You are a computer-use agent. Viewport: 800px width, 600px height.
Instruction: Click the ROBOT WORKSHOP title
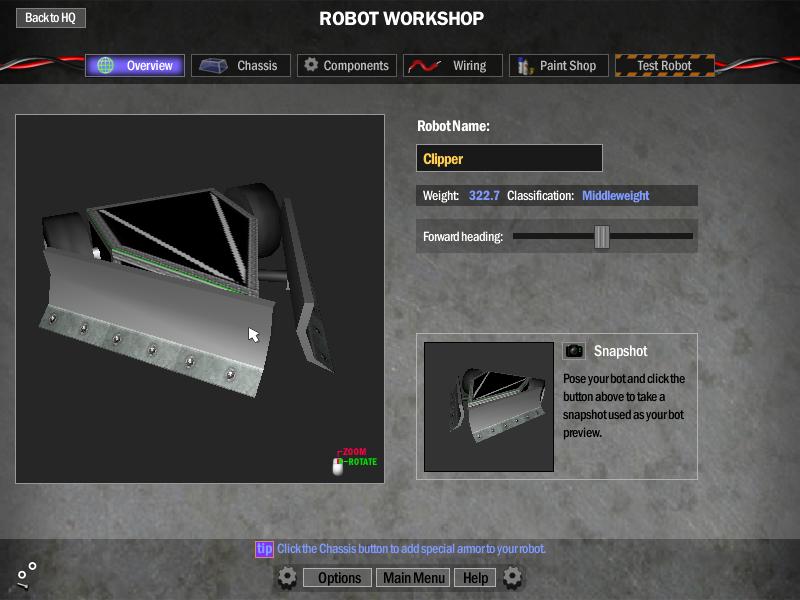(x=402, y=19)
